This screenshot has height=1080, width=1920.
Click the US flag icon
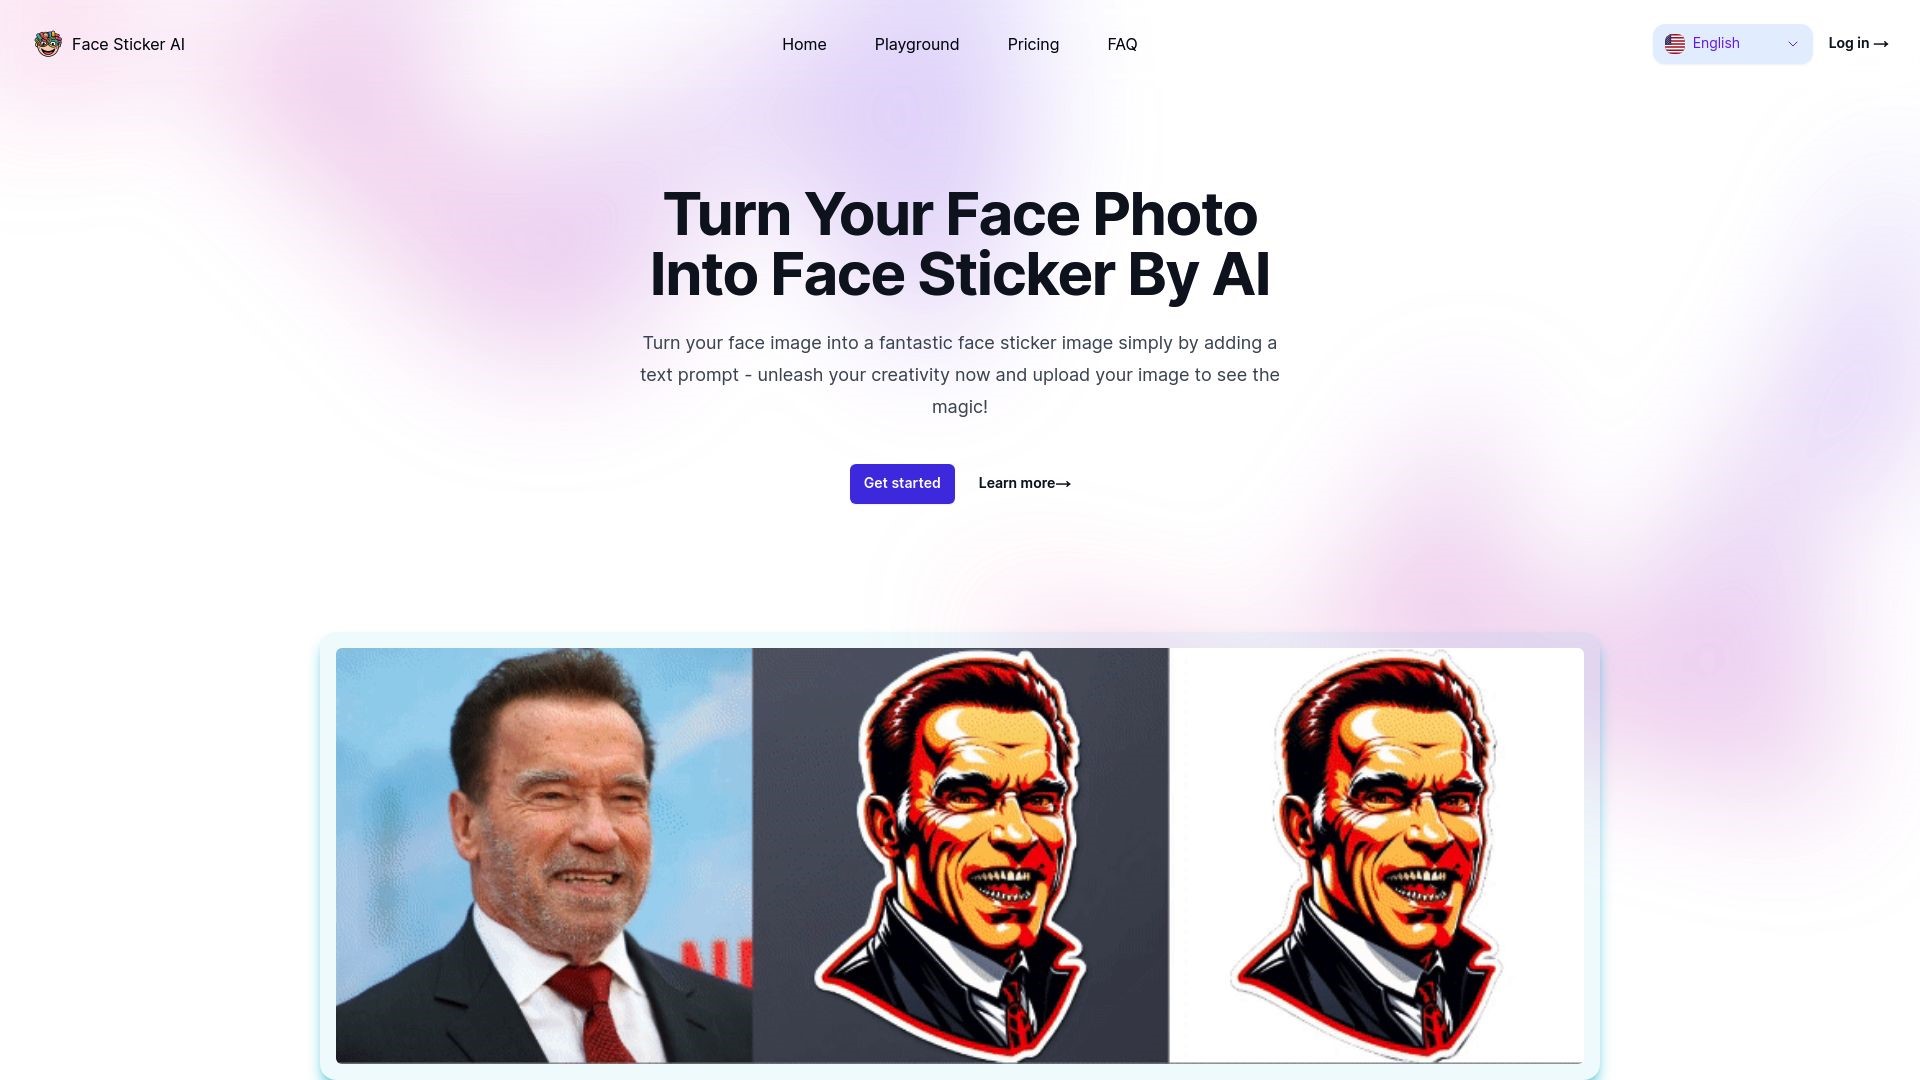(x=1675, y=44)
